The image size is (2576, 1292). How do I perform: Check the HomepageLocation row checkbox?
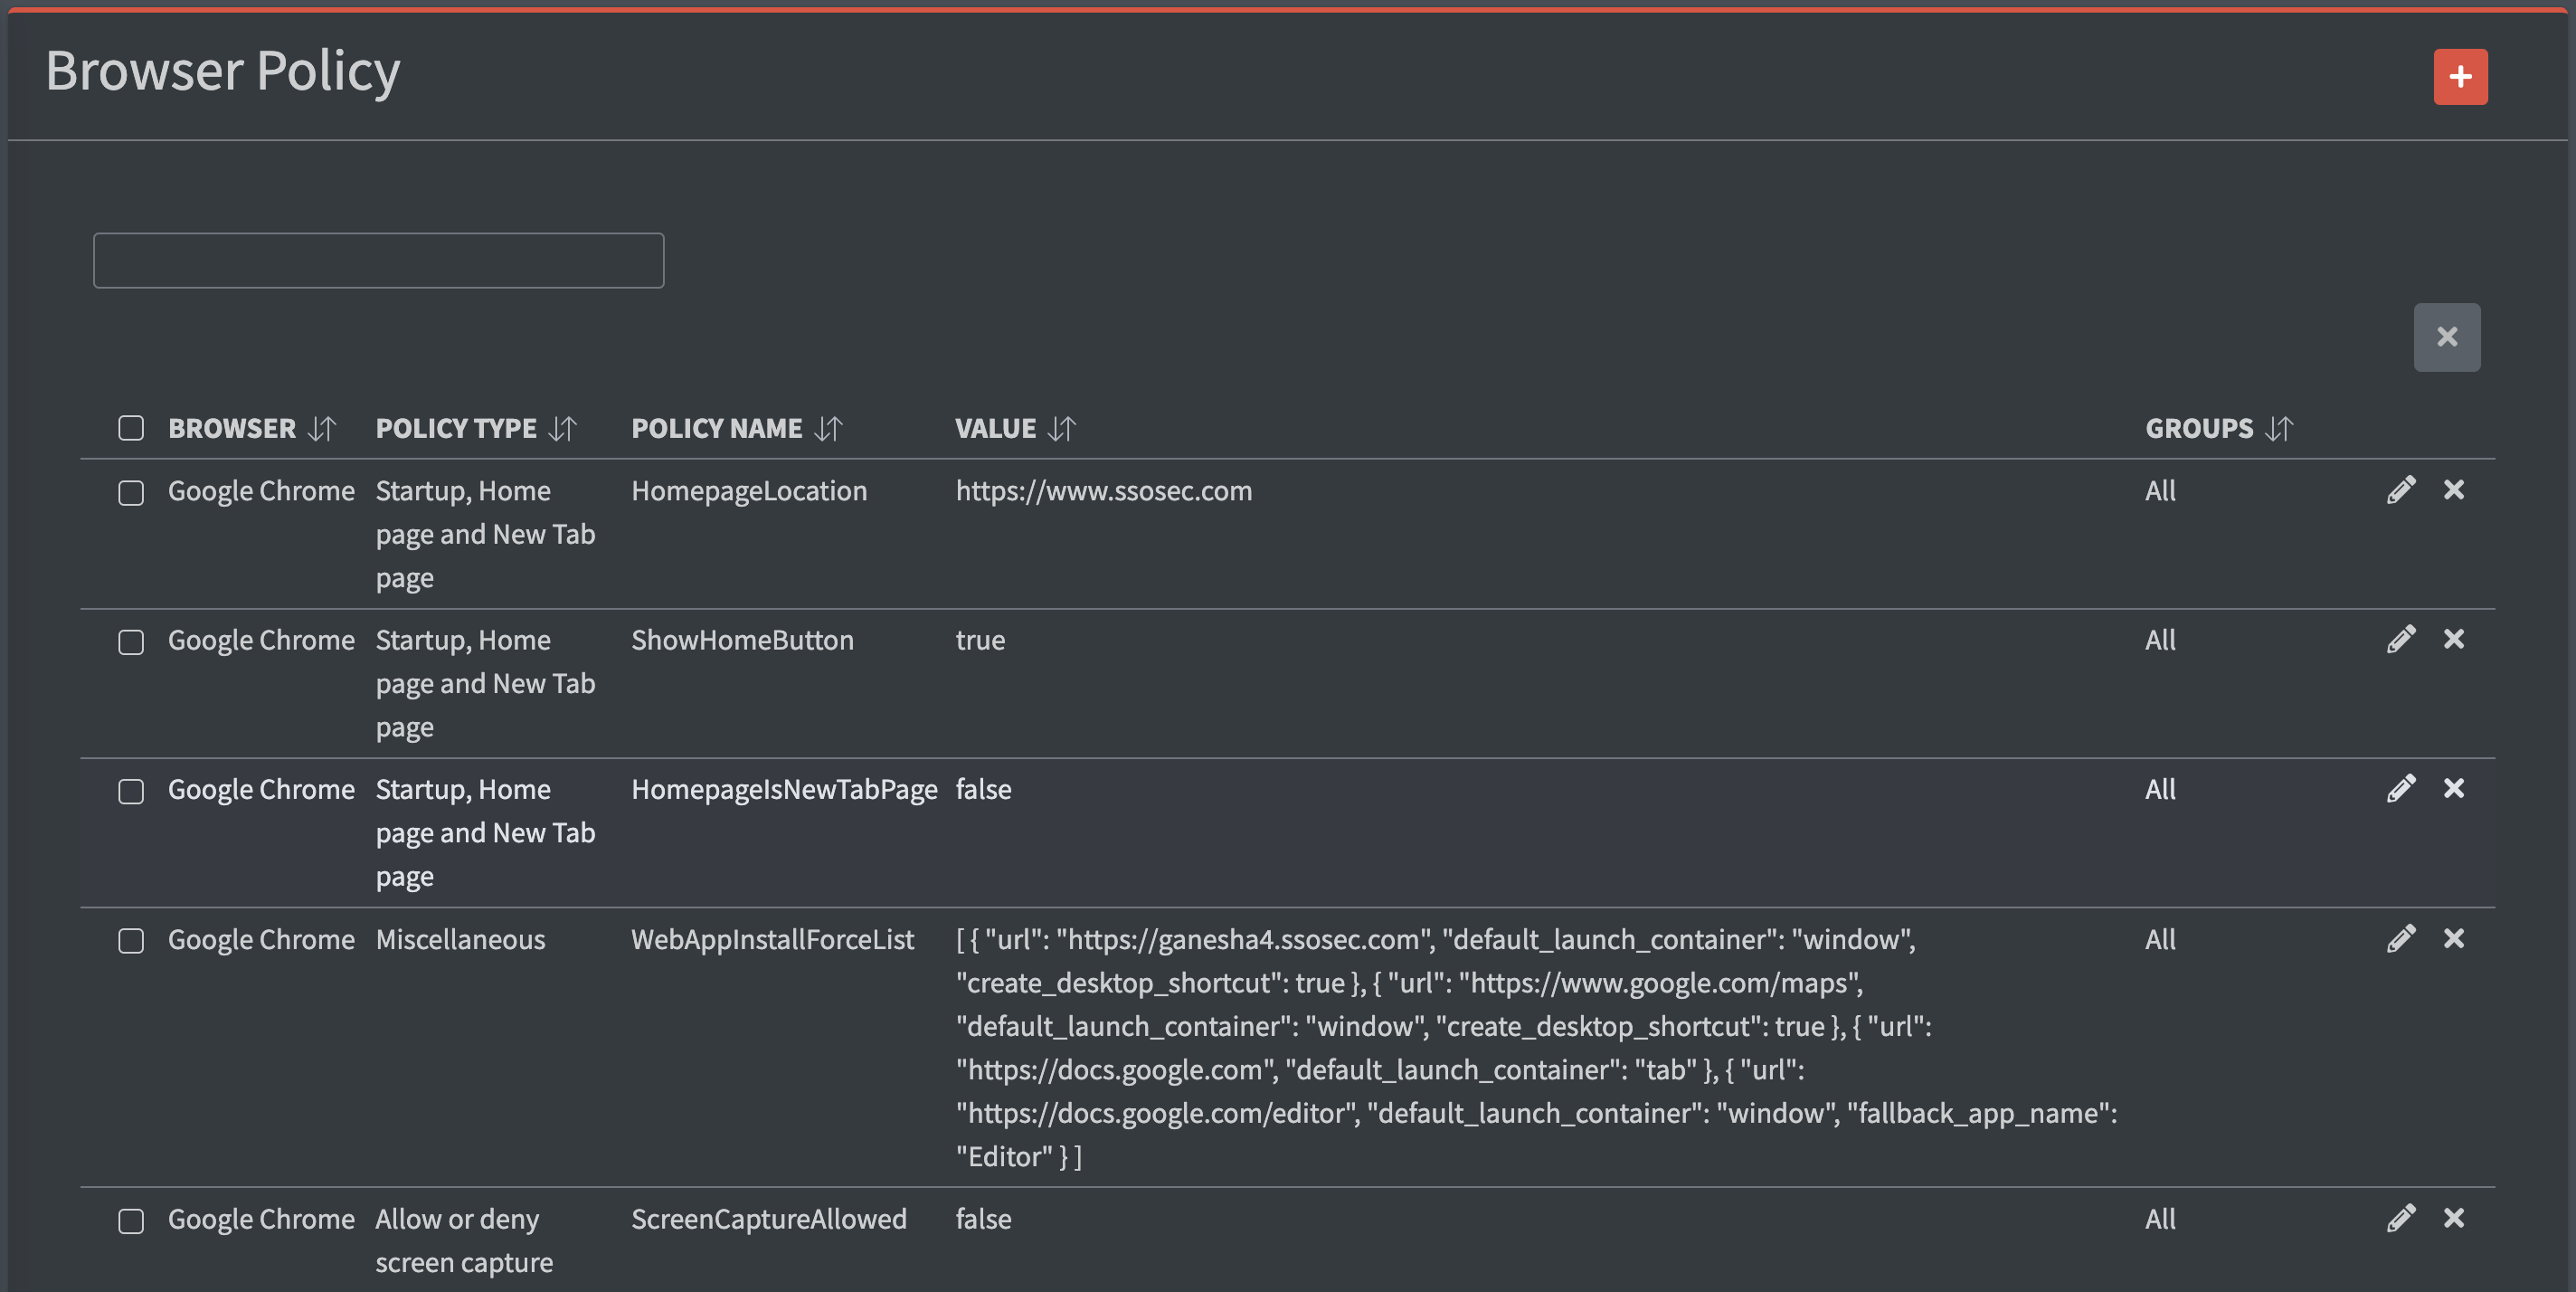(x=131, y=493)
